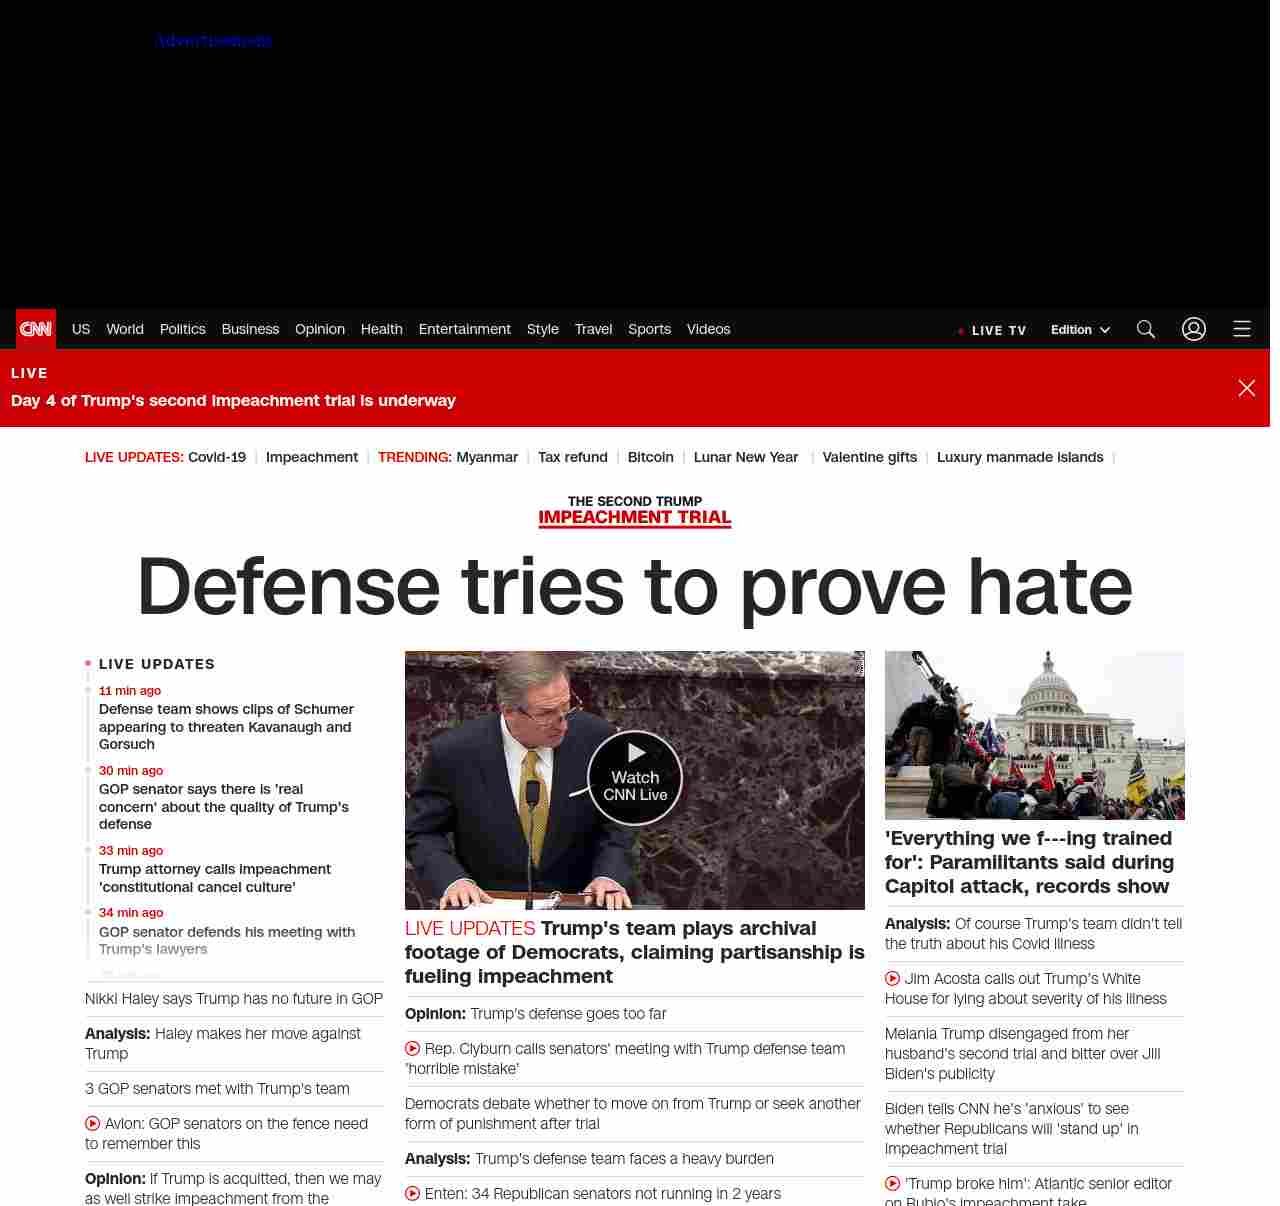1280x1206 pixels.
Task: Open the Bitcoin trending link
Action: [x=650, y=457]
